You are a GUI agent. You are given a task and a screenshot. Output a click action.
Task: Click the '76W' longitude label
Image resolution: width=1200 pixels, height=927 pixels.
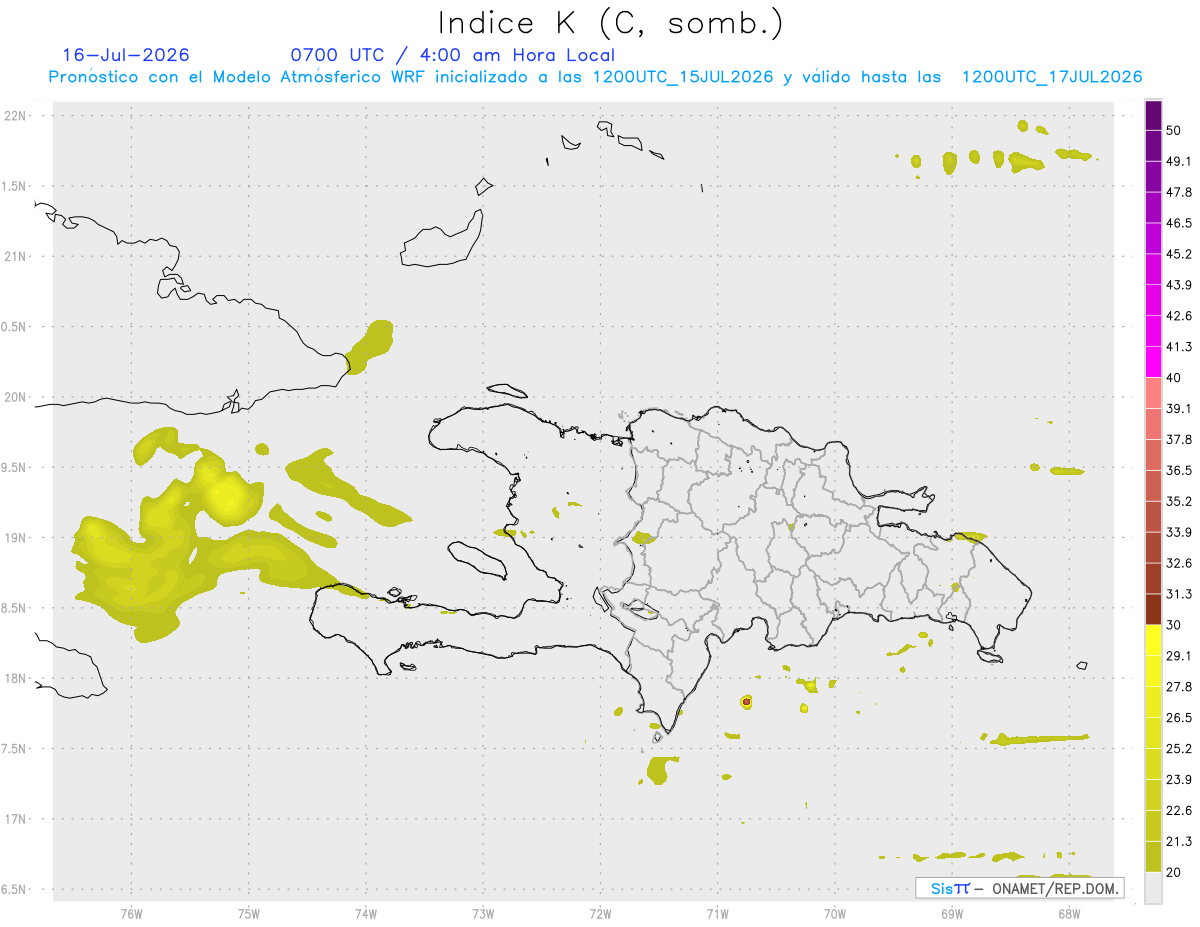[131, 914]
